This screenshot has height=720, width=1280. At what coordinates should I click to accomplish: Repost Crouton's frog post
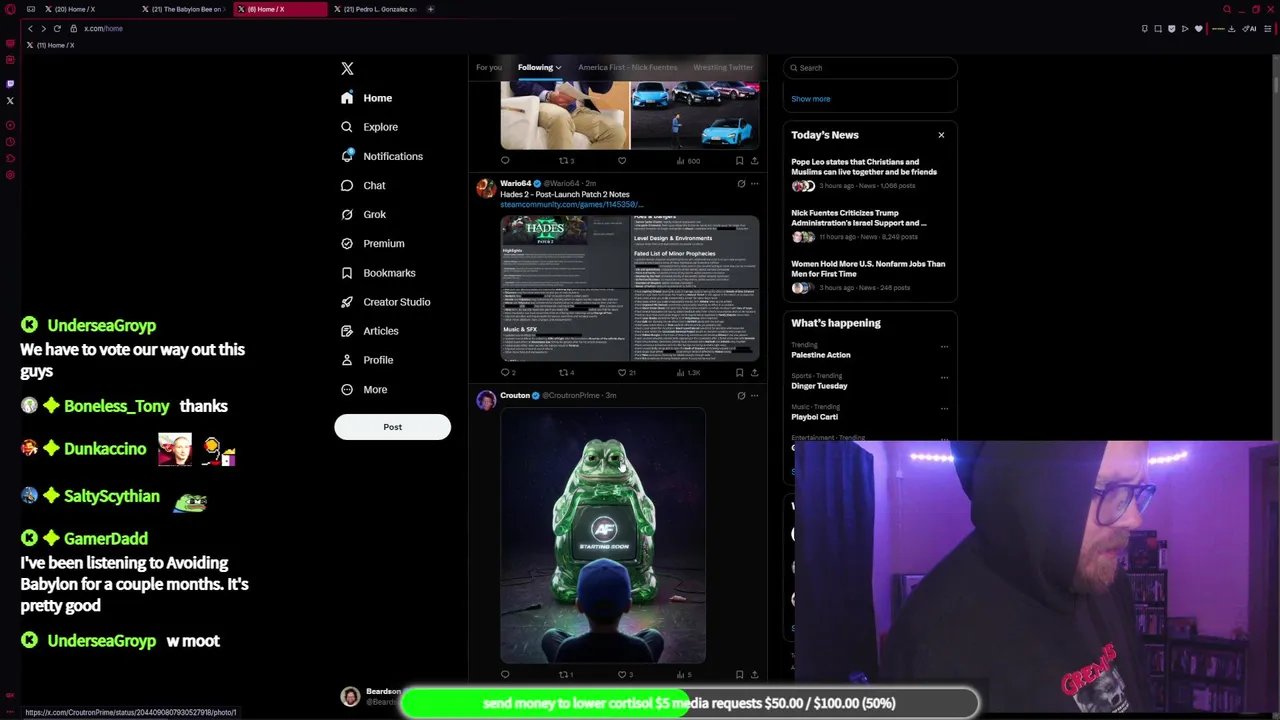click(x=566, y=675)
